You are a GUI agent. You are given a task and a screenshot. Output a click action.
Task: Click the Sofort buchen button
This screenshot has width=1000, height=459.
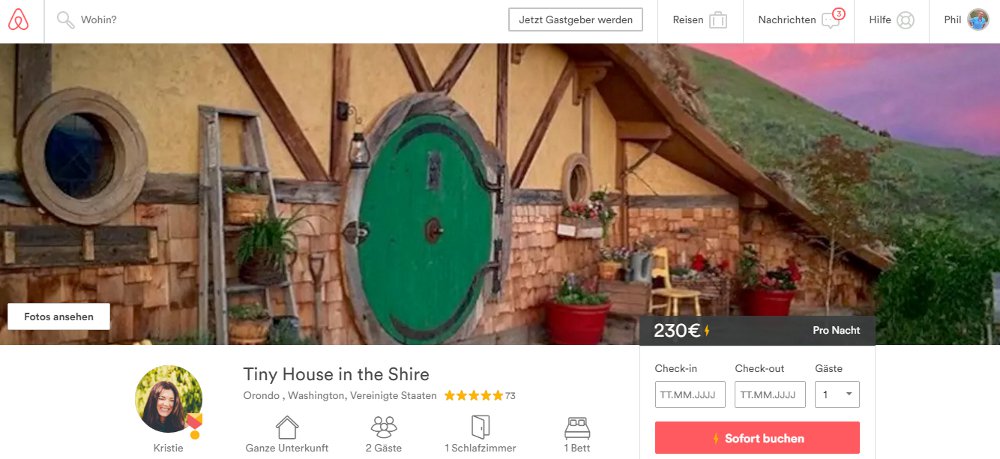point(757,438)
